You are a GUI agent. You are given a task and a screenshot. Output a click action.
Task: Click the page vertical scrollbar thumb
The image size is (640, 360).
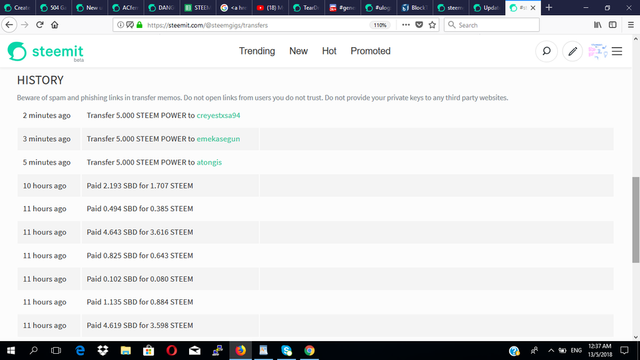[x=636, y=220]
